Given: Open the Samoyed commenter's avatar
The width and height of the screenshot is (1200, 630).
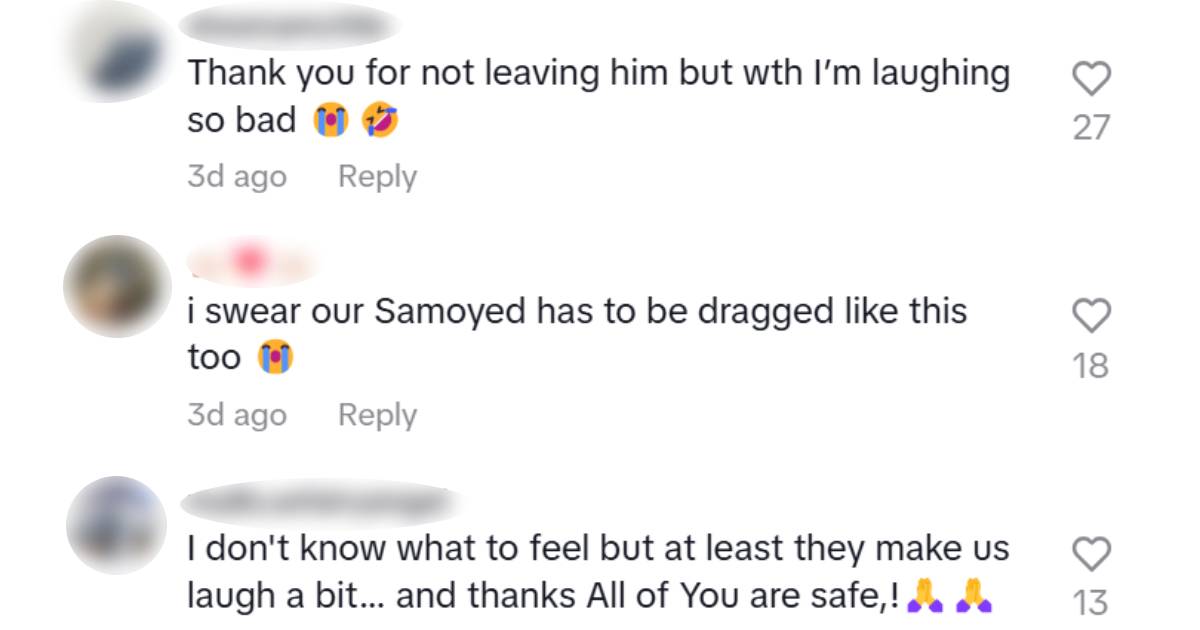Looking at the screenshot, I should click(115, 286).
